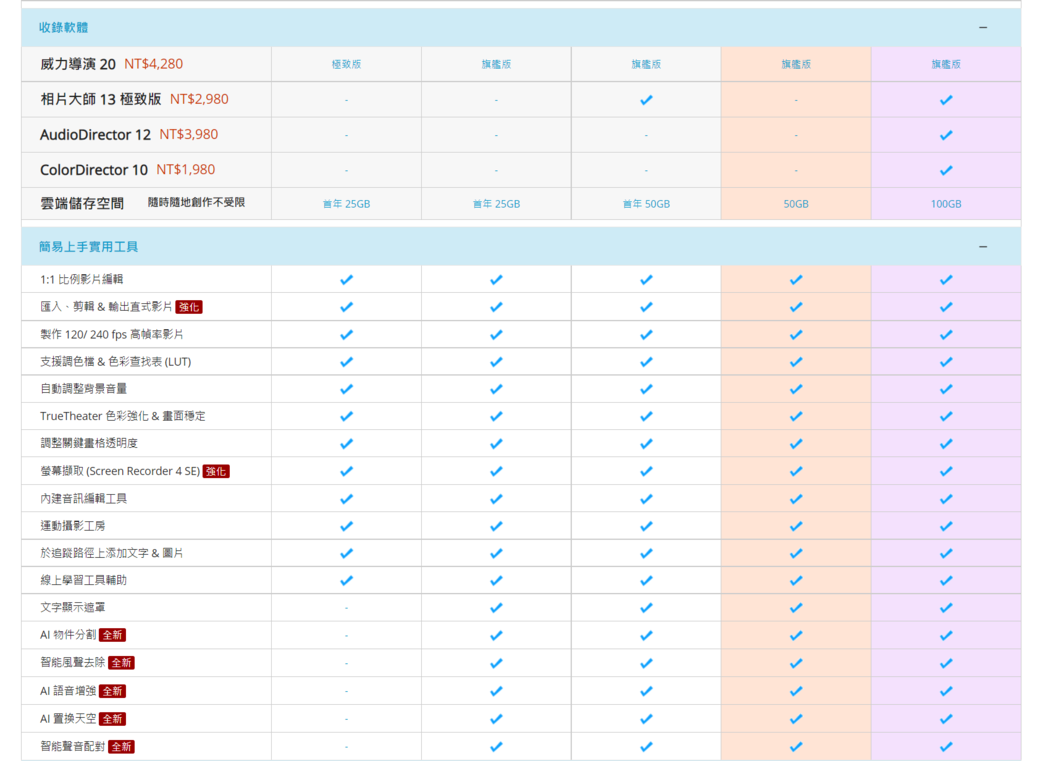Click peach-column checkmark in 製作 120/240 fps row
This screenshot has width=1040, height=761.
(x=796, y=335)
